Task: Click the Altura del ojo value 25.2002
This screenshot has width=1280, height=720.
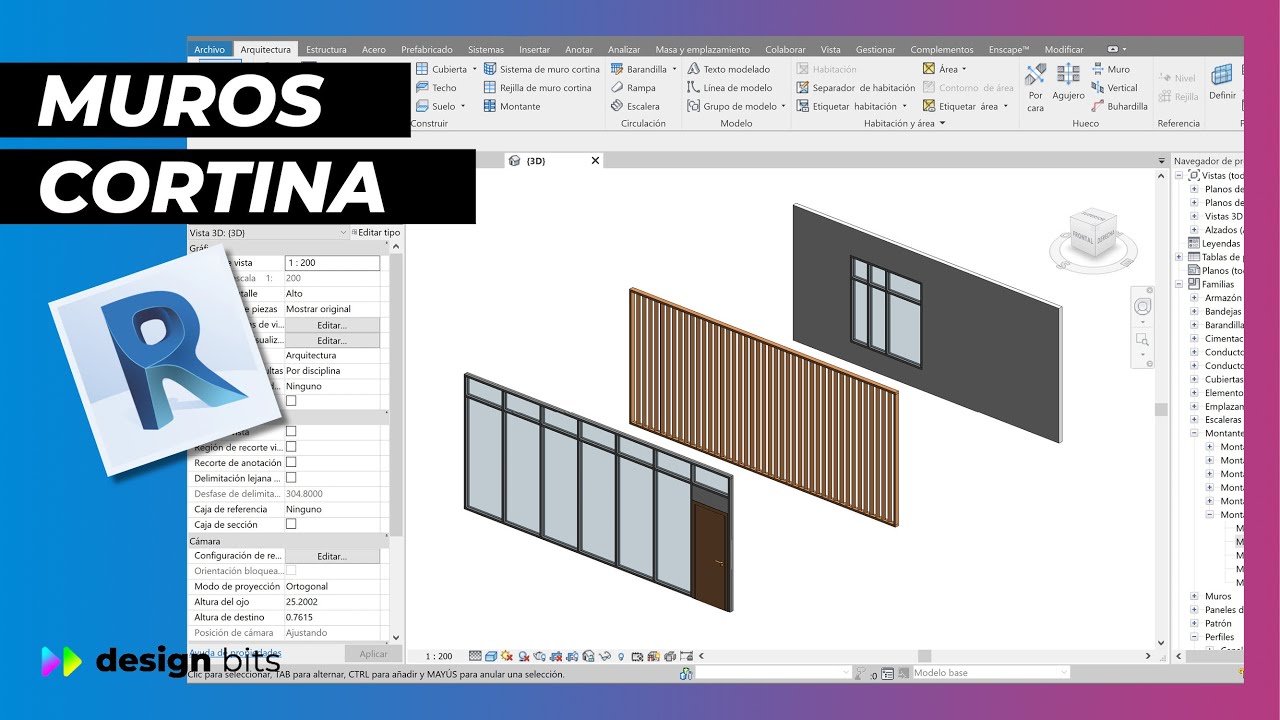Action: coord(332,602)
